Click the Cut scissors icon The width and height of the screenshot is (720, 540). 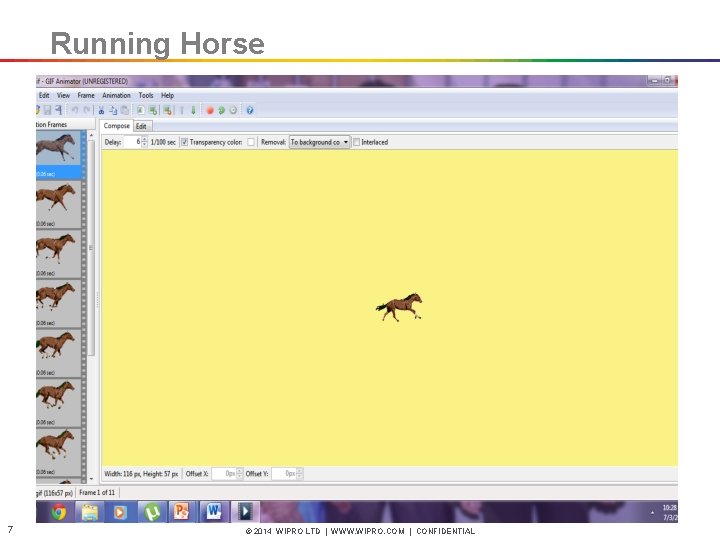click(x=101, y=110)
